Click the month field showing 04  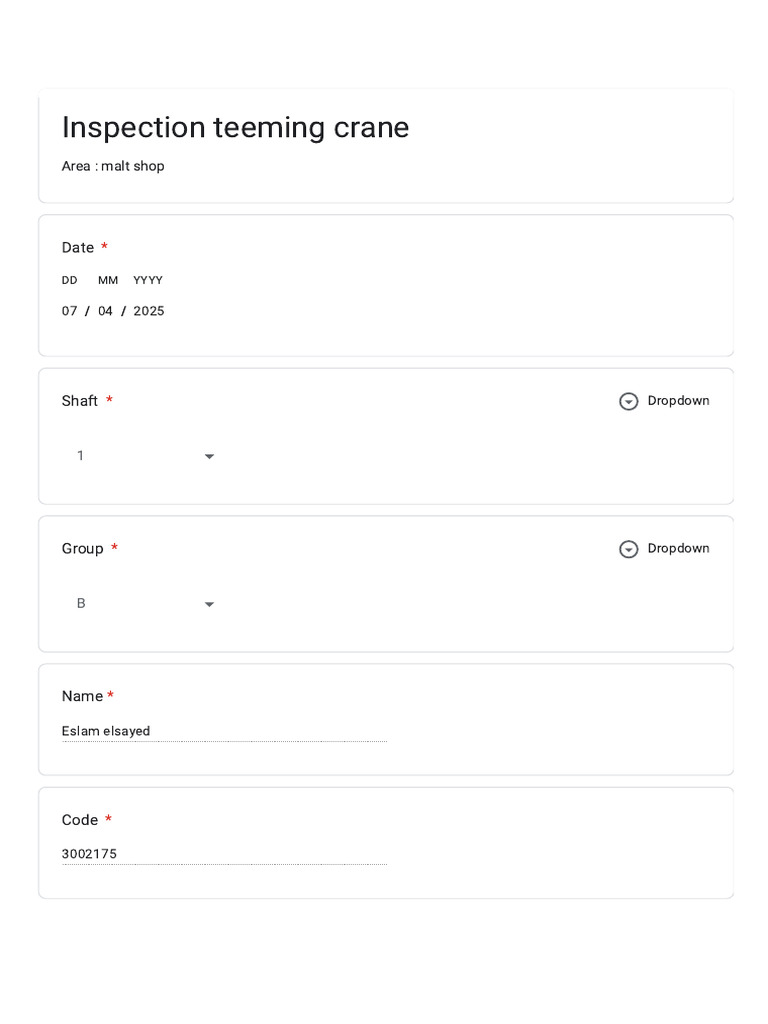pos(105,312)
